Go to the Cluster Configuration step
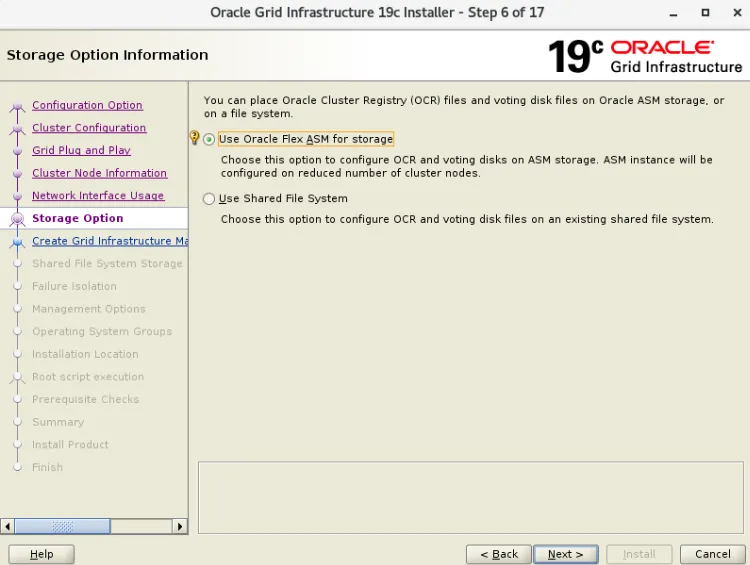Viewport: 750px width, 565px height. [x=89, y=128]
